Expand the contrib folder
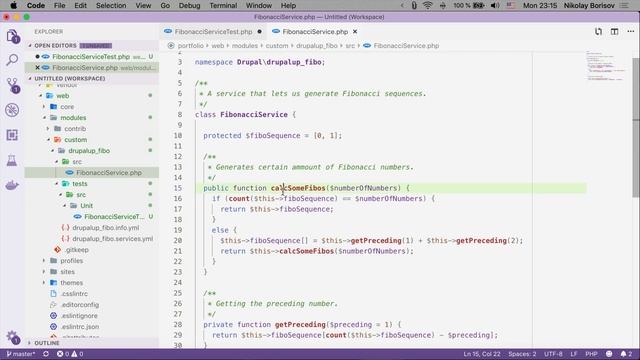This screenshot has height=360, width=640. coord(75,129)
